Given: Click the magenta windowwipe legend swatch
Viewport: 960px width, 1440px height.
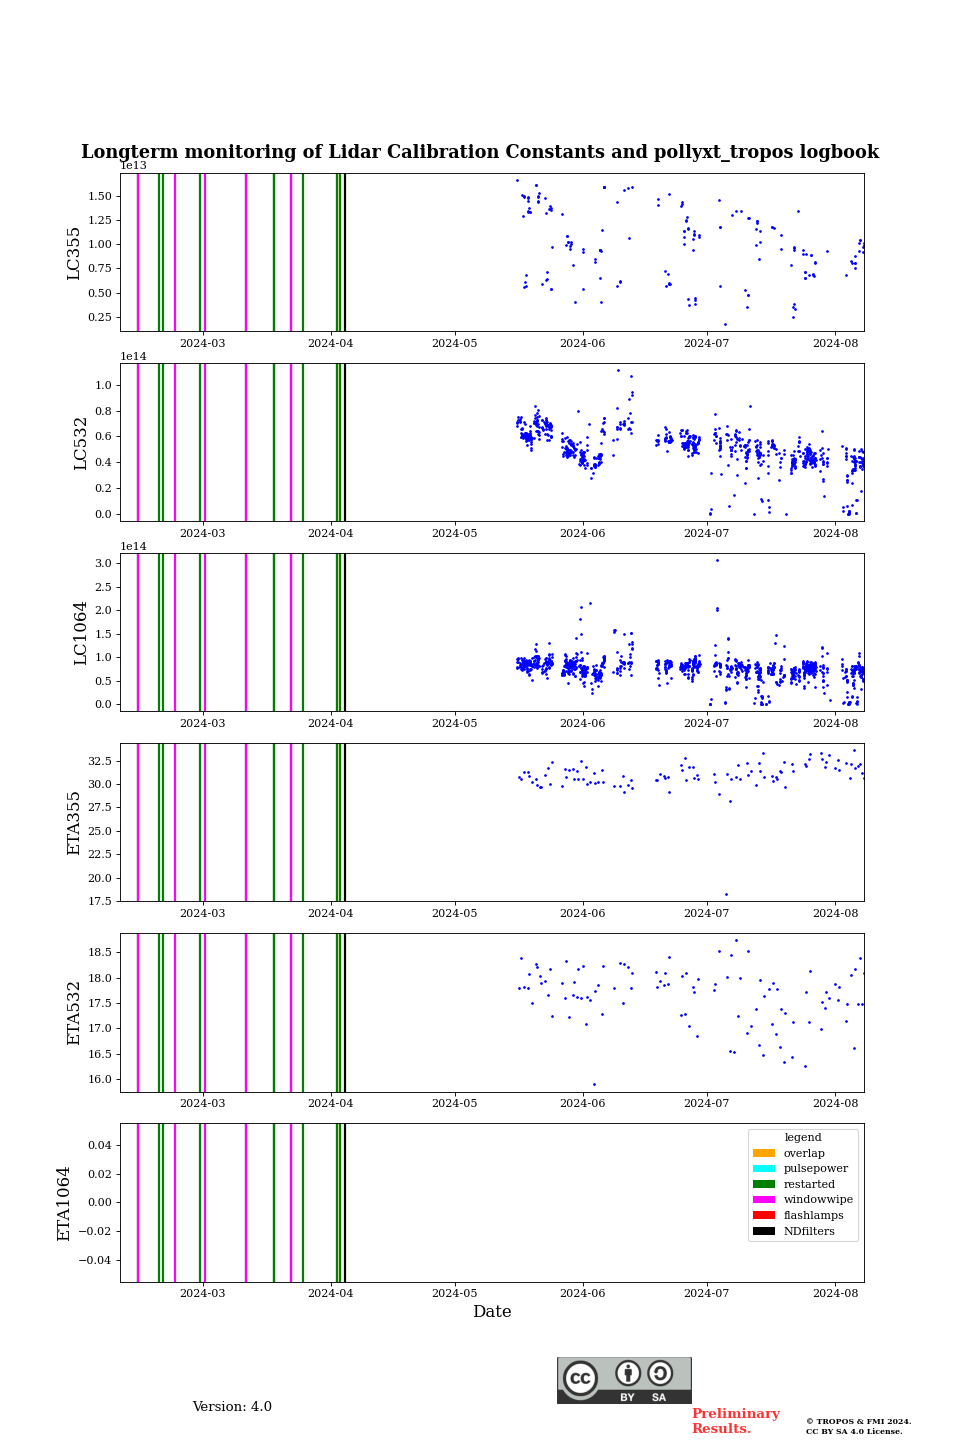Looking at the screenshot, I should (x=764, y=1200).
